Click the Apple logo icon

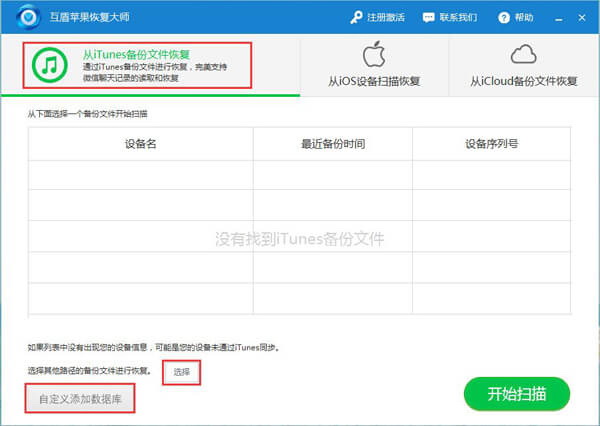[374, 54]
